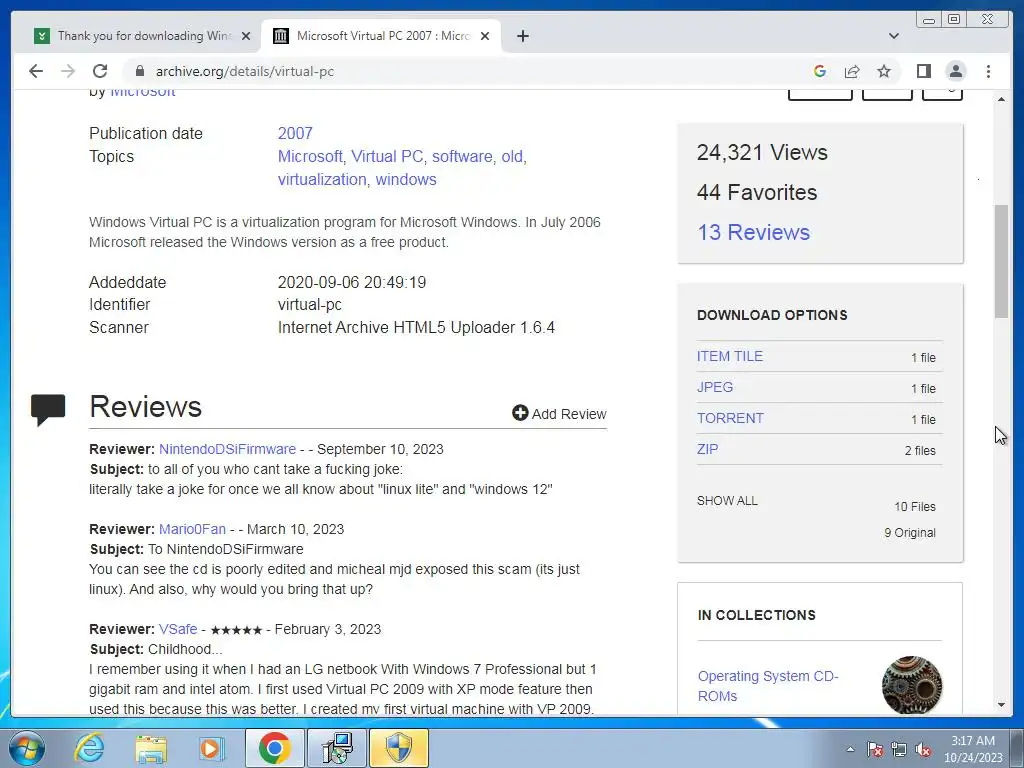Click SHOW ALL download files

[727, 501]
